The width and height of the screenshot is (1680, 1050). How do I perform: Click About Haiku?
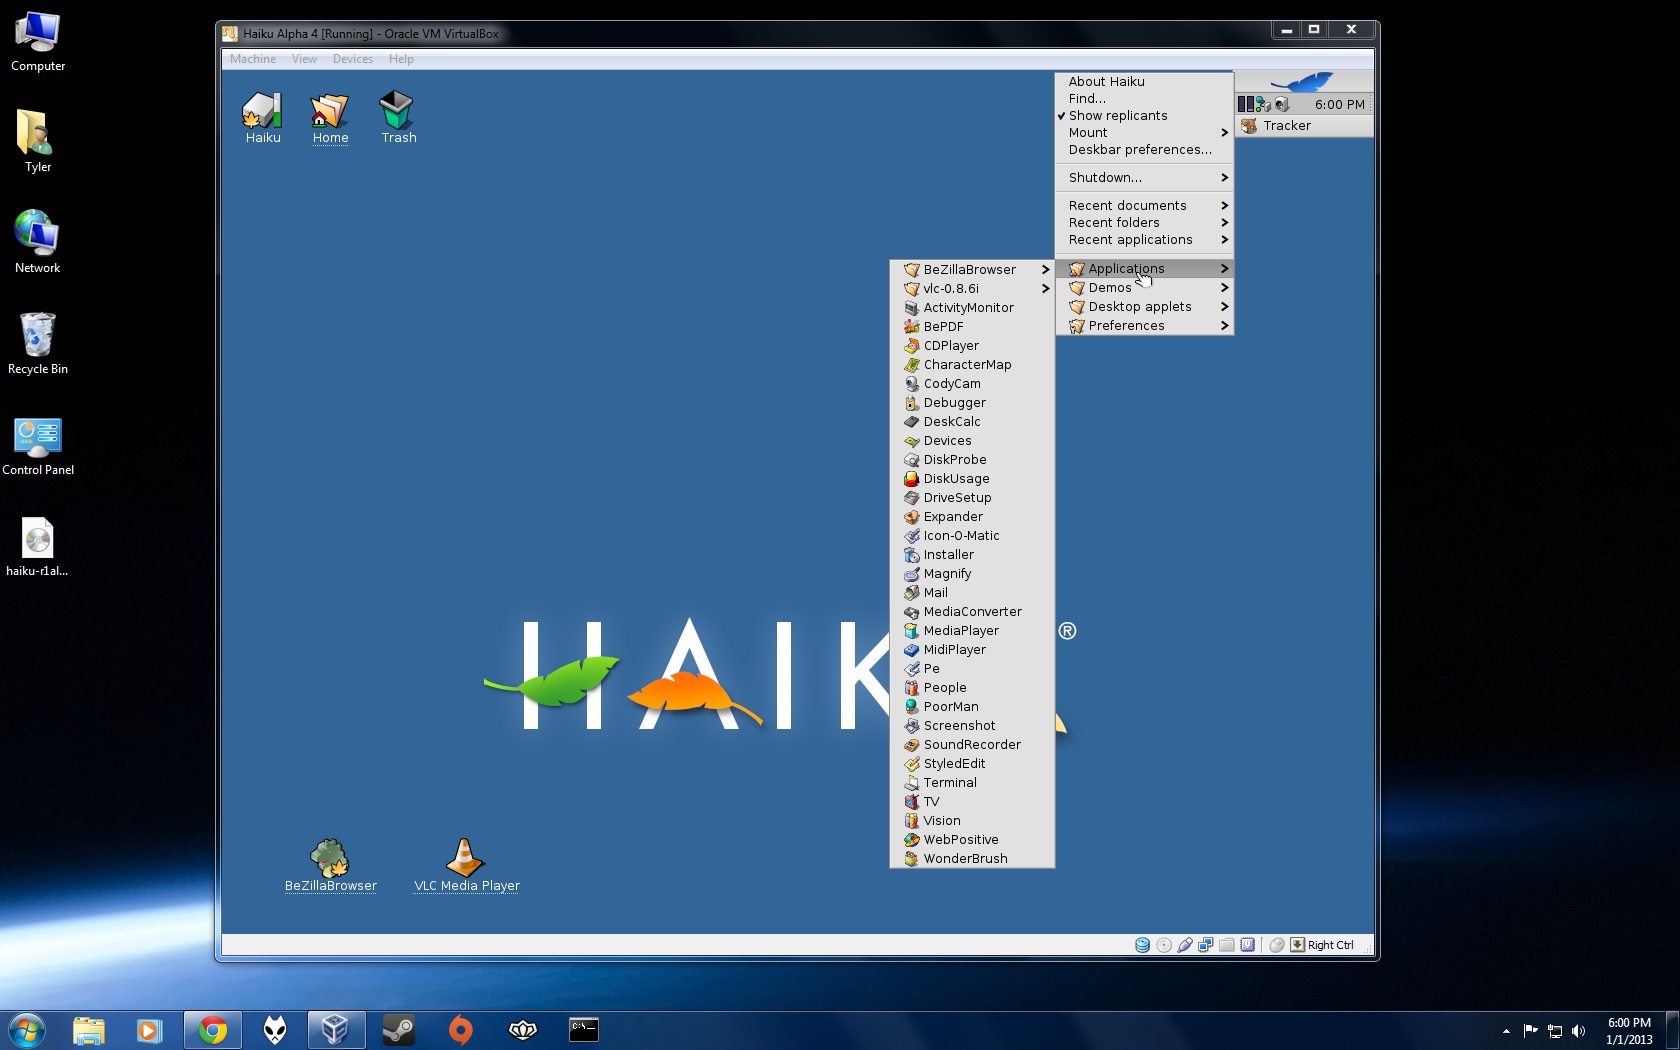[x=1106, y=82]
